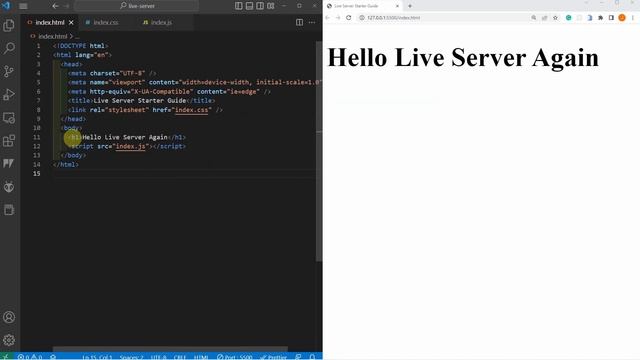Toggle the browser side panel icon
This screenshot has height=360, width=640.
611,18
